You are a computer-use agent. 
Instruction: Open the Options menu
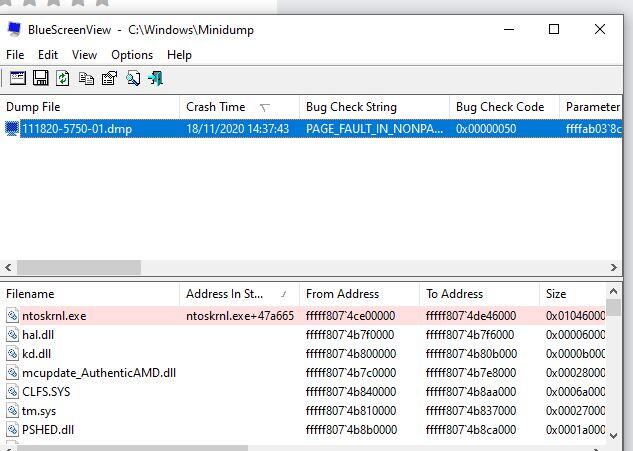(x=132, y=55)
